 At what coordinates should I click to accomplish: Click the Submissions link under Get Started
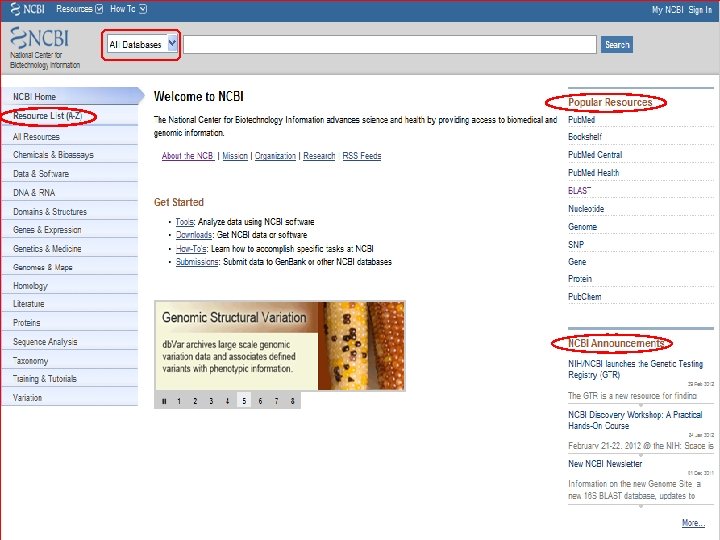[197, 262]
